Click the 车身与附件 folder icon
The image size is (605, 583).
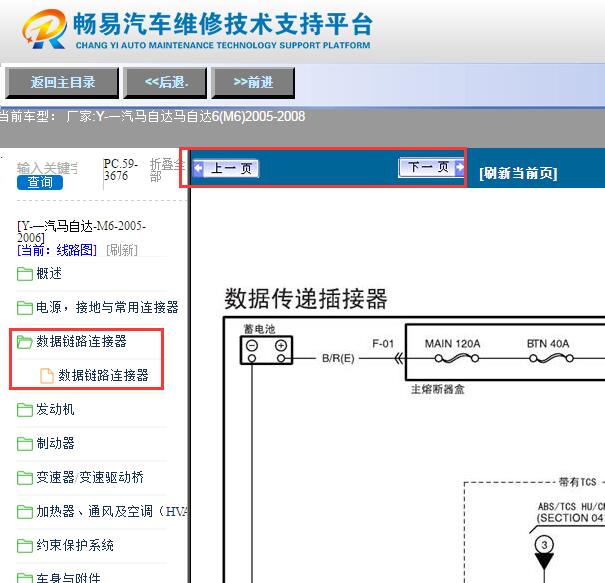[25, 578]
